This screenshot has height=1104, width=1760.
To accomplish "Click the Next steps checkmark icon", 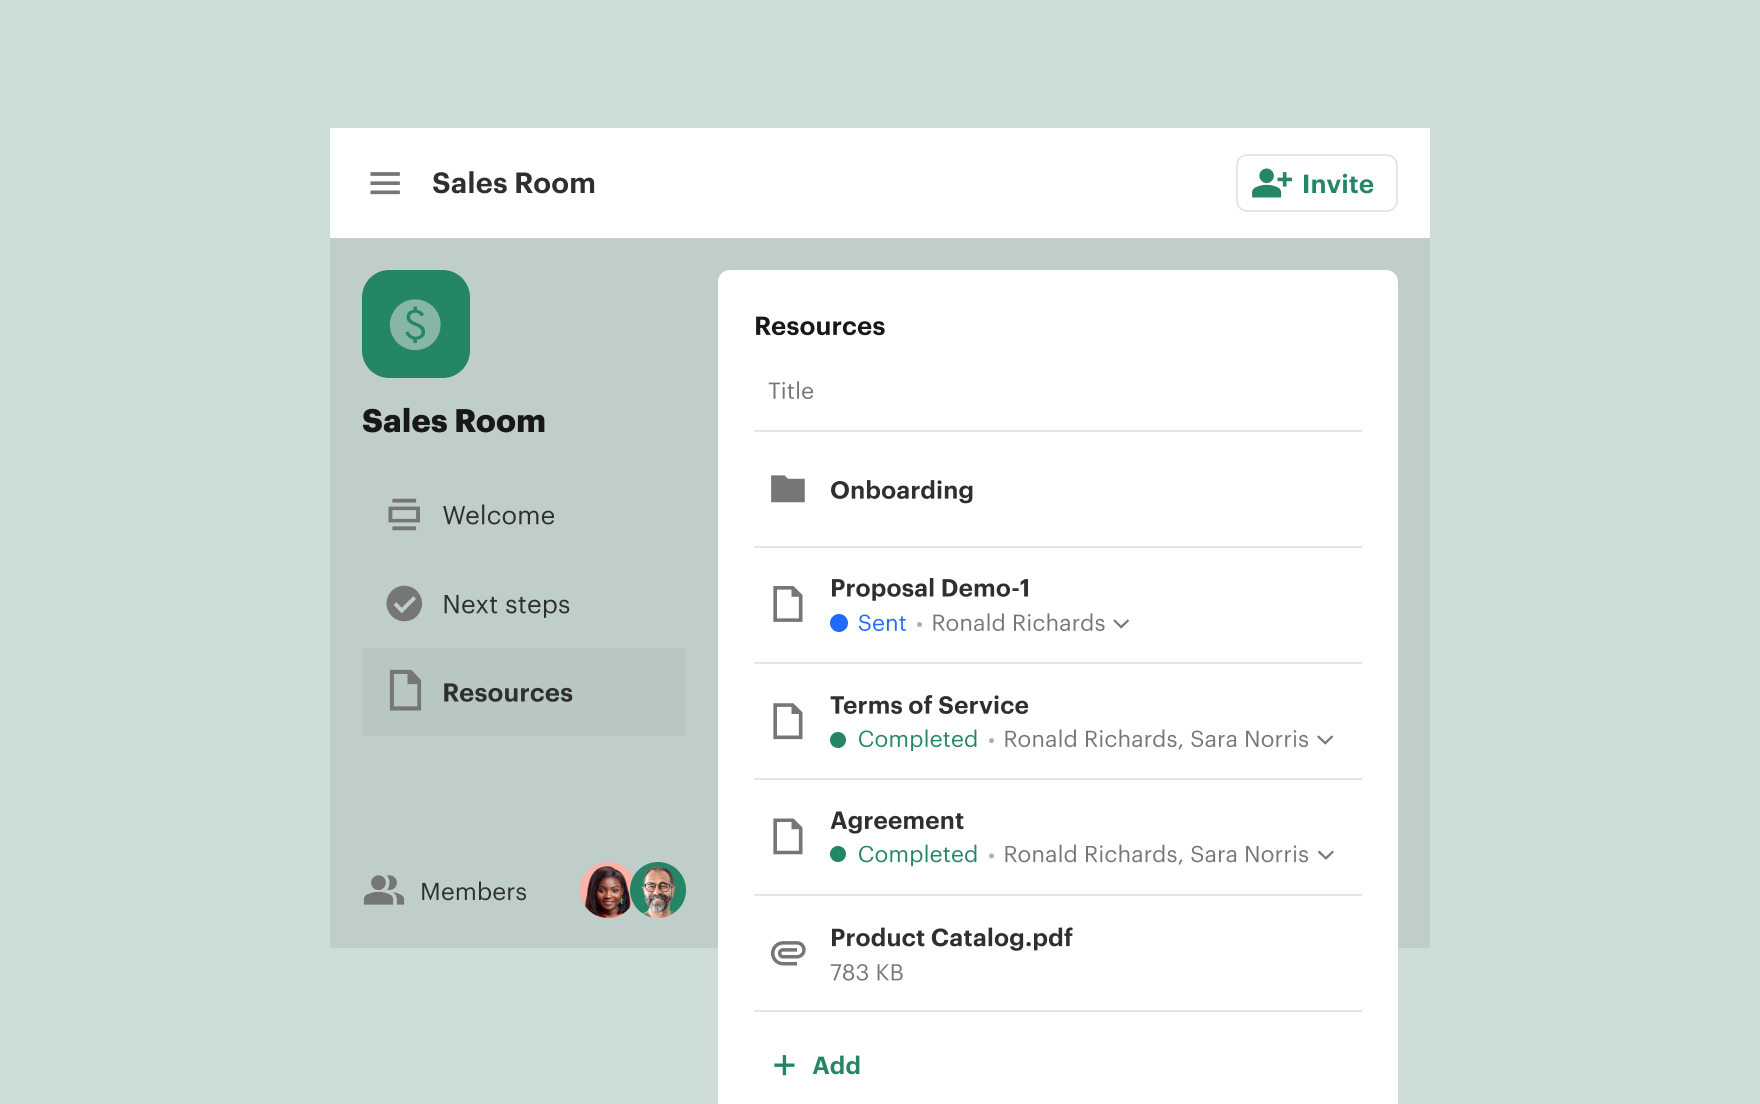I will click(x=404, y=604).
